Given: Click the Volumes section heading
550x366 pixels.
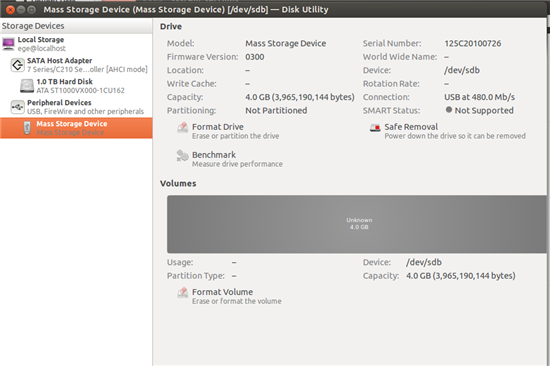Looking at the screenshot, I should click(178, 184).
